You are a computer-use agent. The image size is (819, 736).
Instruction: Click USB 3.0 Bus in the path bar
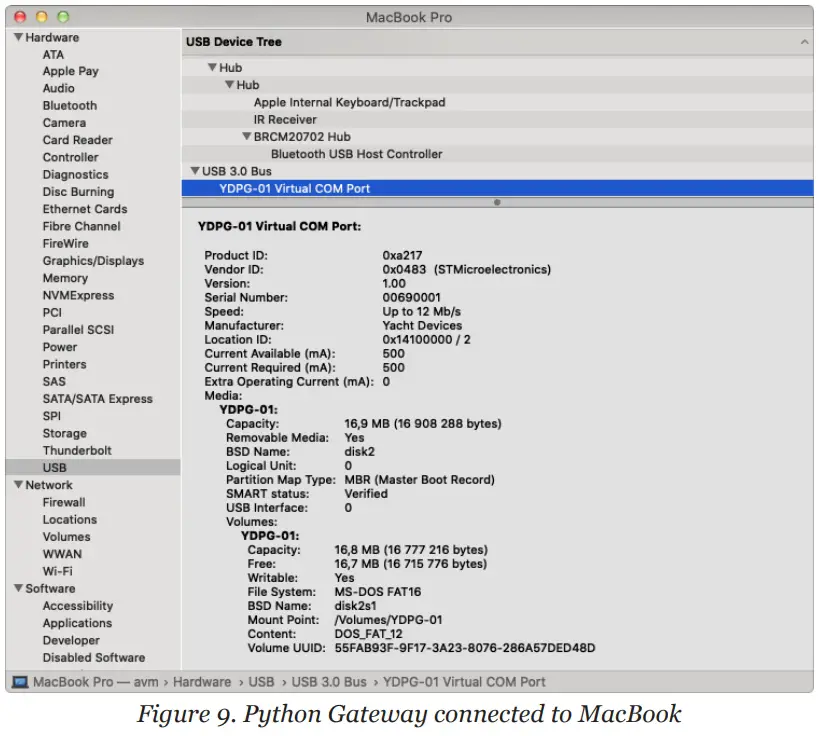pos(329,682)
